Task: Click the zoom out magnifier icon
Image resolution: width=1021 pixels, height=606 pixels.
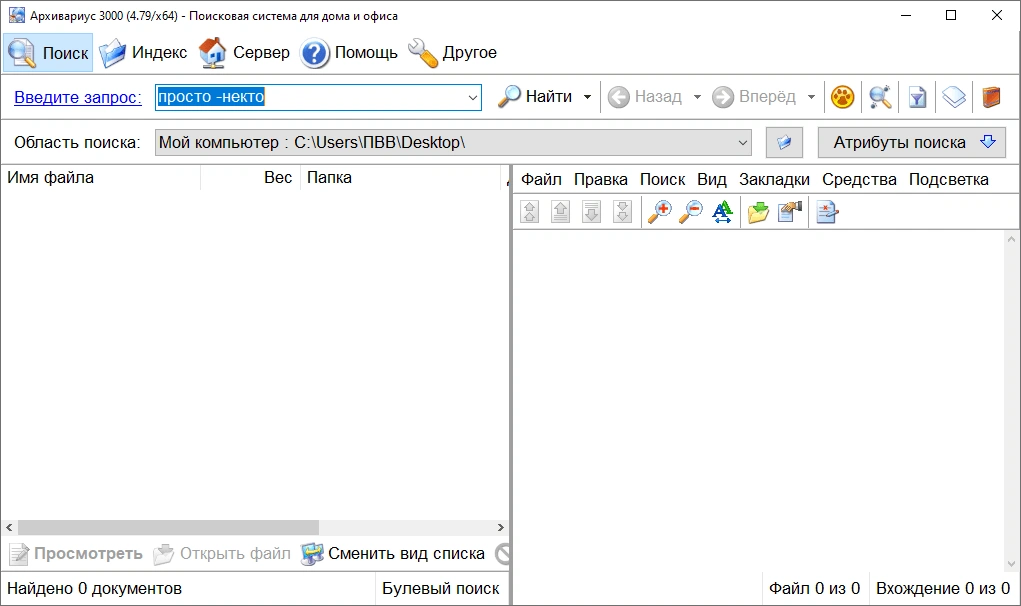Action: 691,212
